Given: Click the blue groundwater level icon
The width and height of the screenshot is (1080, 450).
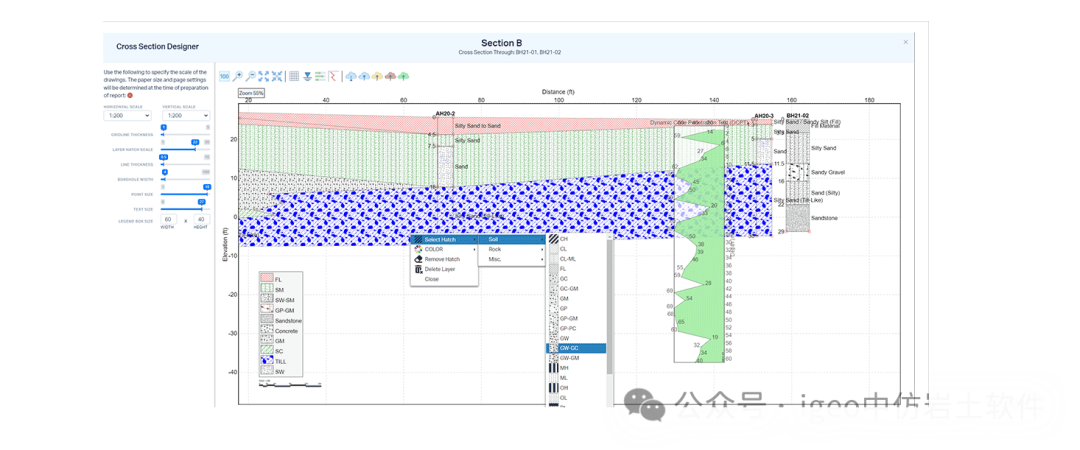Looking at the screenshot, I should pyautogui.click(x=307, y=76).
